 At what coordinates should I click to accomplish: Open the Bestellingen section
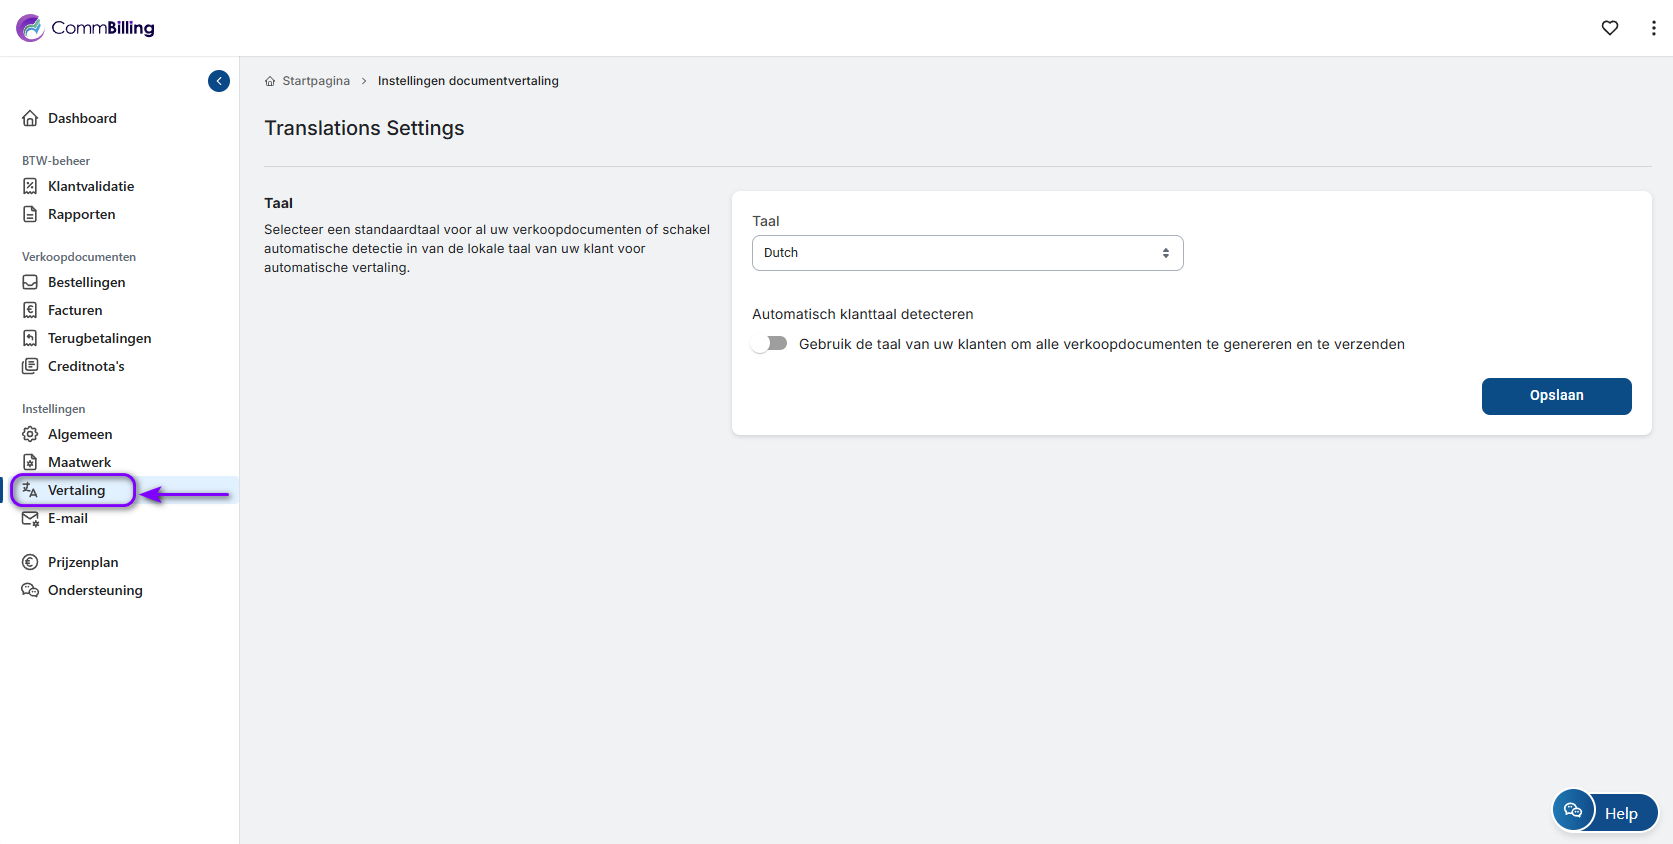click(86, 282)
